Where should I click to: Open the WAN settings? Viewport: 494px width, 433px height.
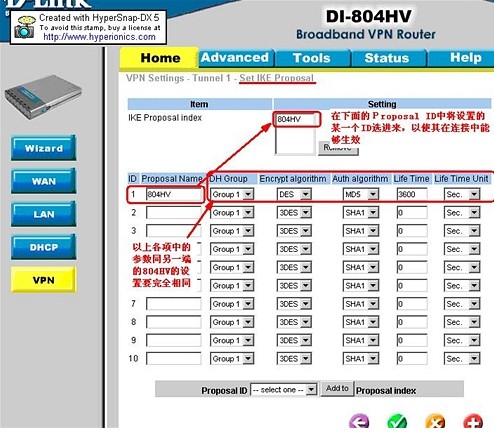pos(43,181)
